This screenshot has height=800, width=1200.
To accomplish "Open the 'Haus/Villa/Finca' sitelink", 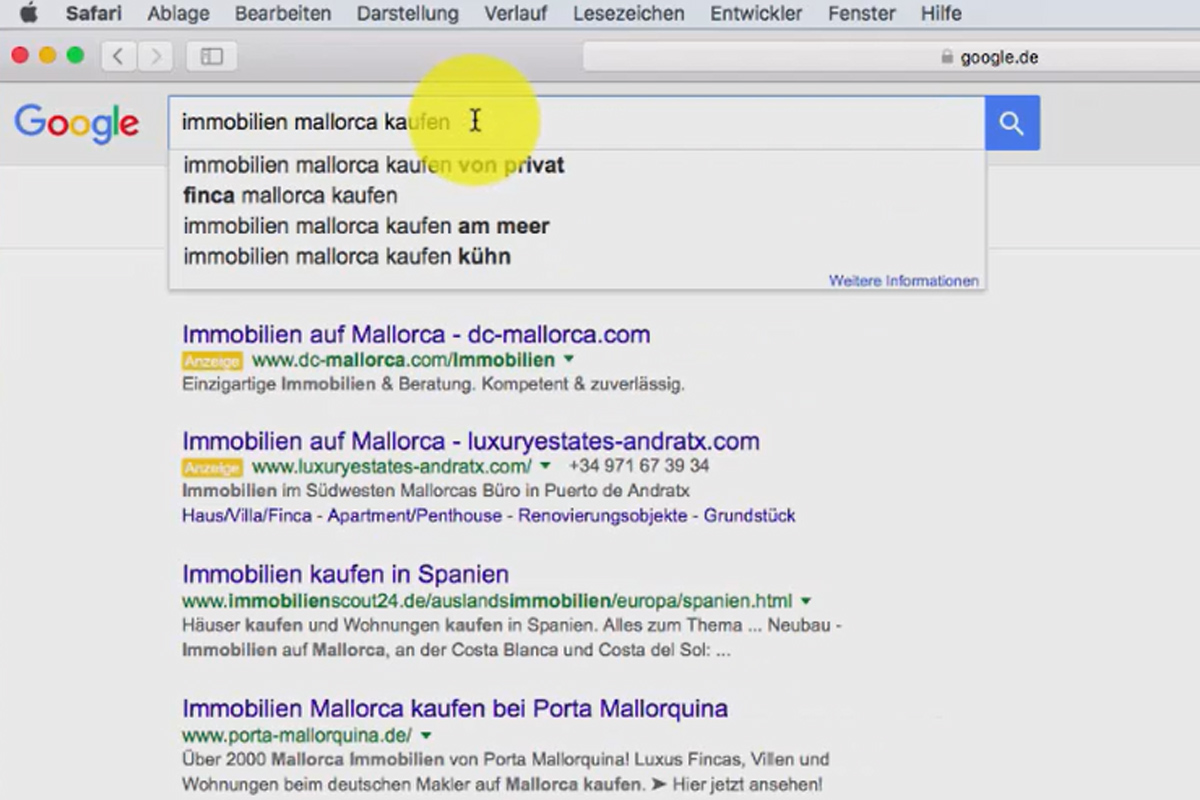I will [248, 516].
